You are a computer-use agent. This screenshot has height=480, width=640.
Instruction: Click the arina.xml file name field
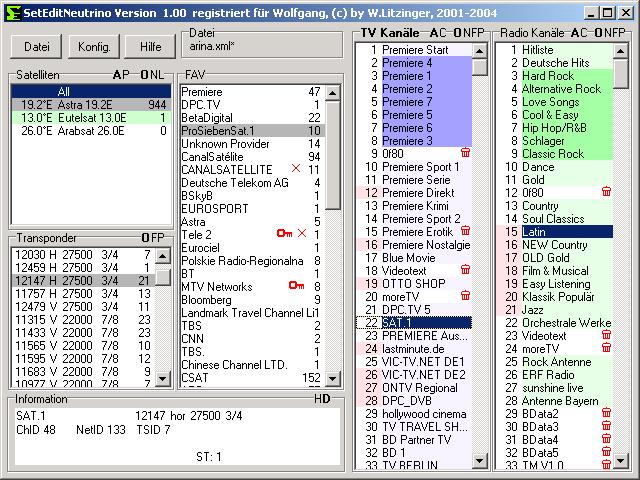[x=262, y=47]
